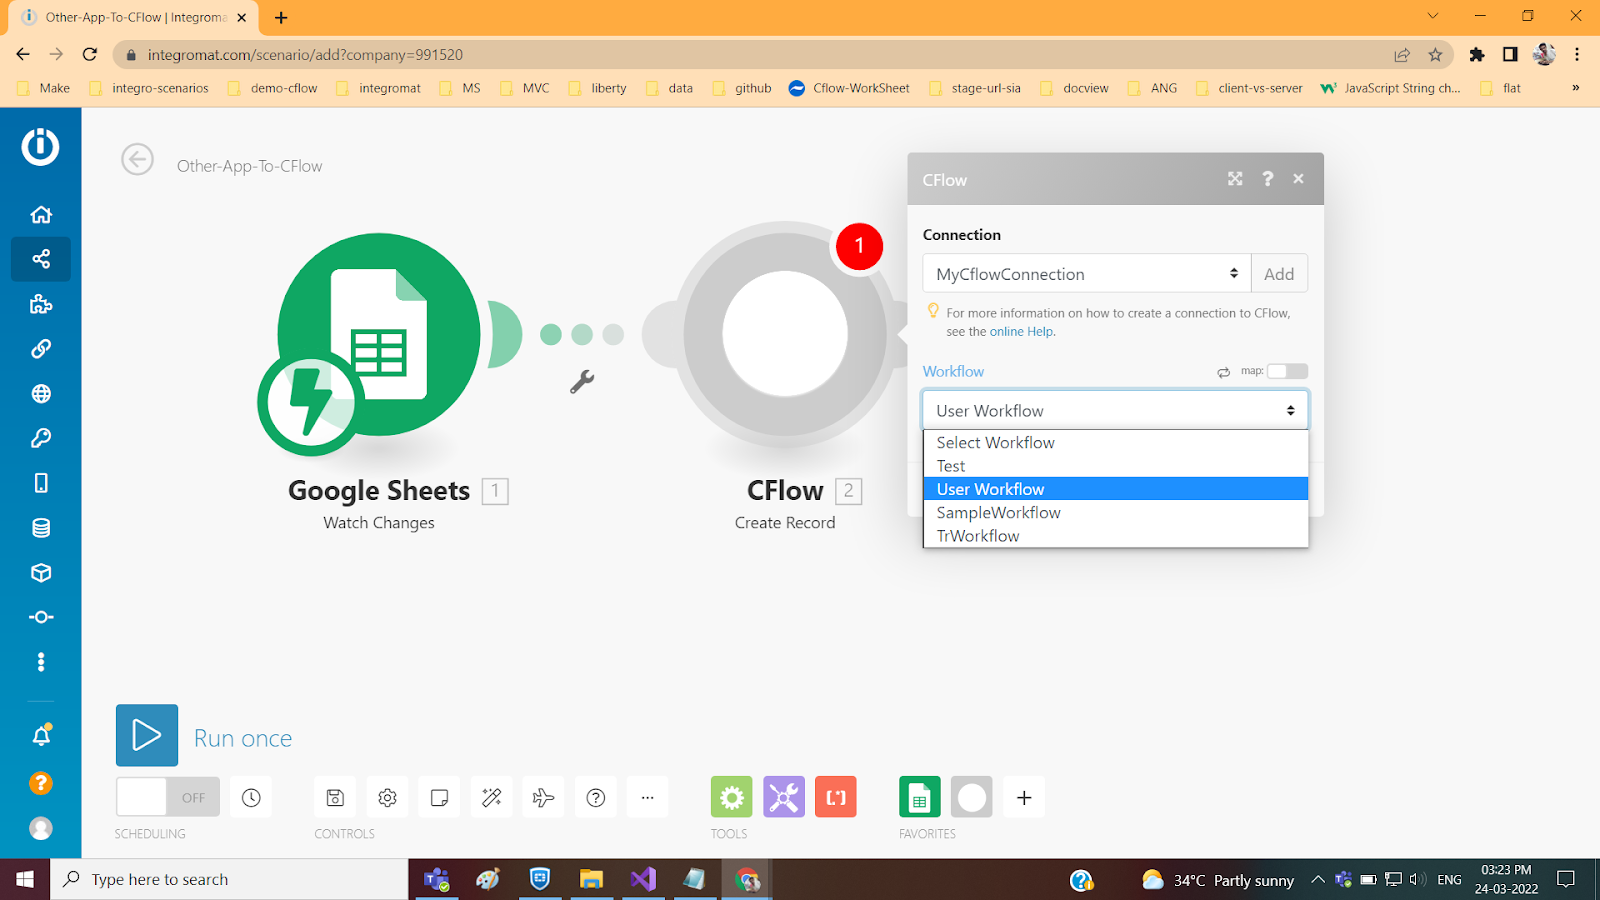Click the Explain flow airplane icon
This screenshot has height=900, width=1600.
(543, 797)
